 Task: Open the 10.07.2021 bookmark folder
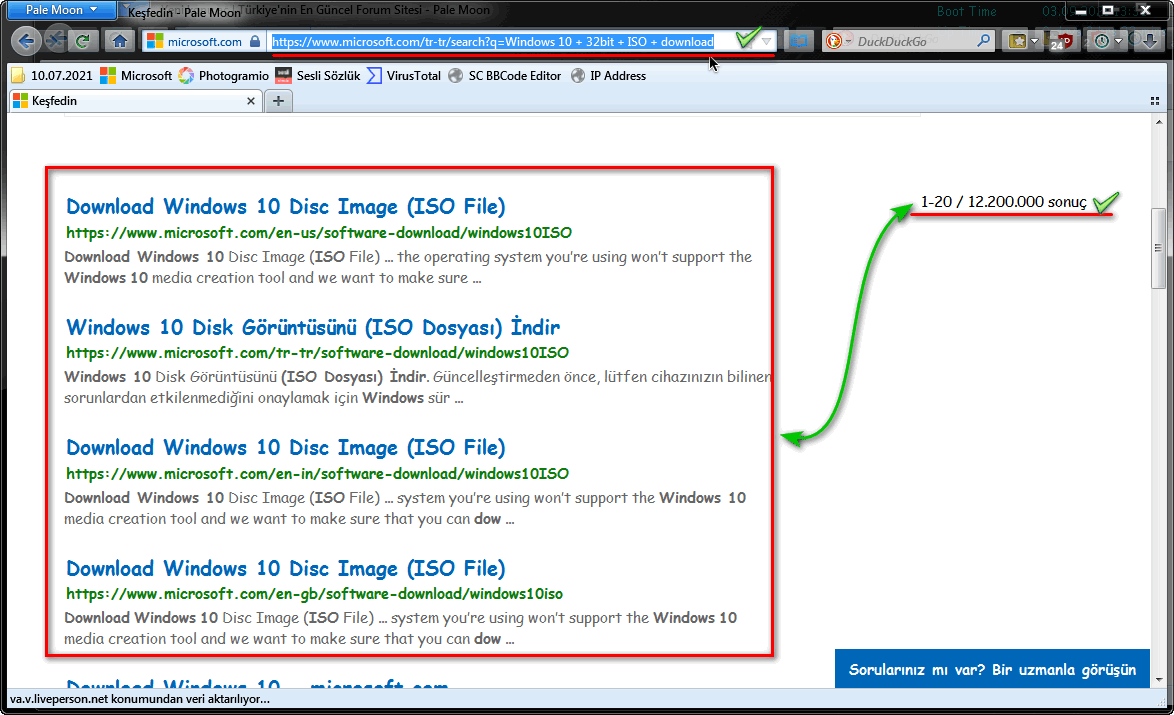coord(52,76)
